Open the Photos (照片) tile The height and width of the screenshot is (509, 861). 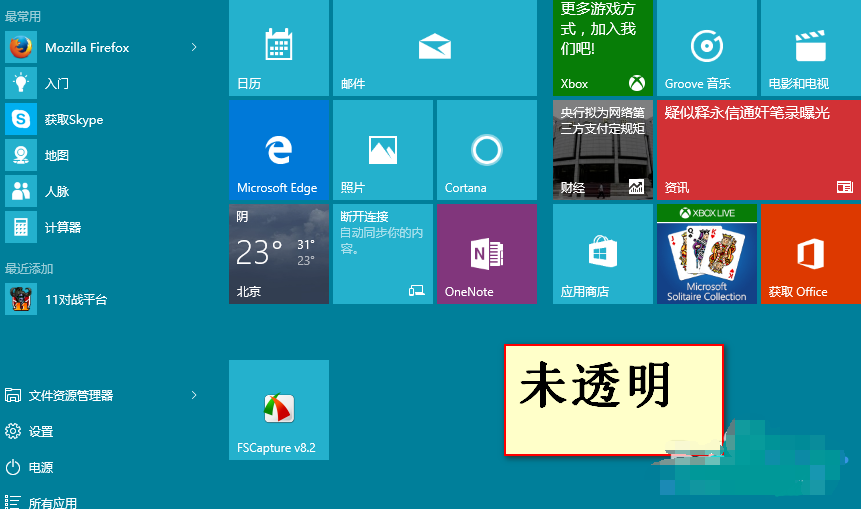(382, 150)
